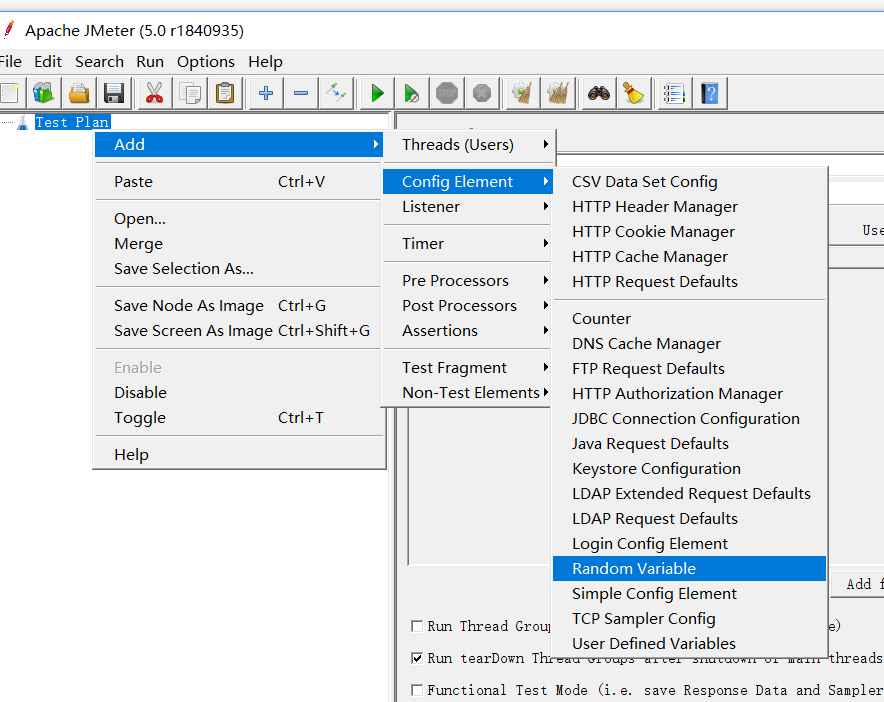
Task: Click the Collapse All minus icon
Action: coord(301,93)
